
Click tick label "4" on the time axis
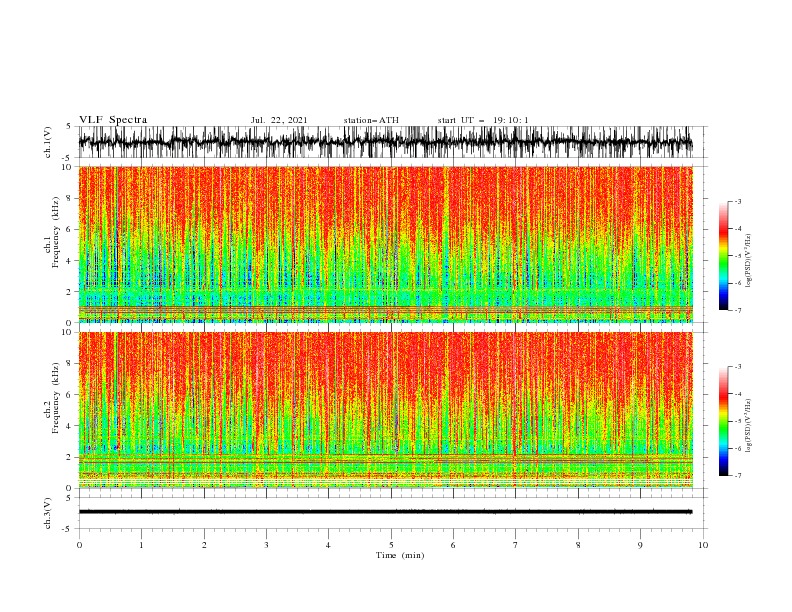point(328,545)
